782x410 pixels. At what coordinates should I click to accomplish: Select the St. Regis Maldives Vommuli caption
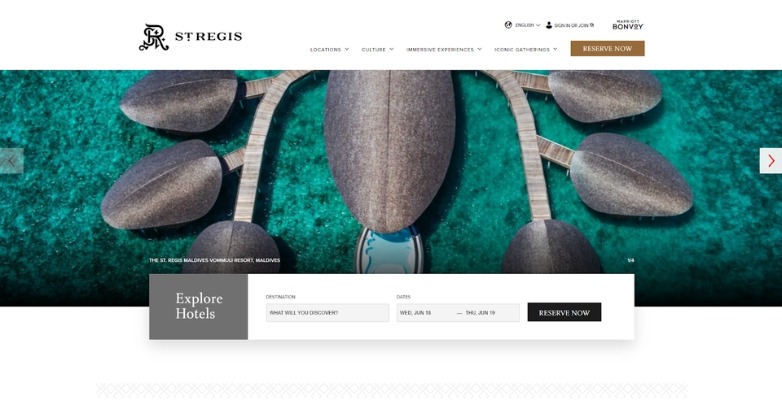[214, 260]
